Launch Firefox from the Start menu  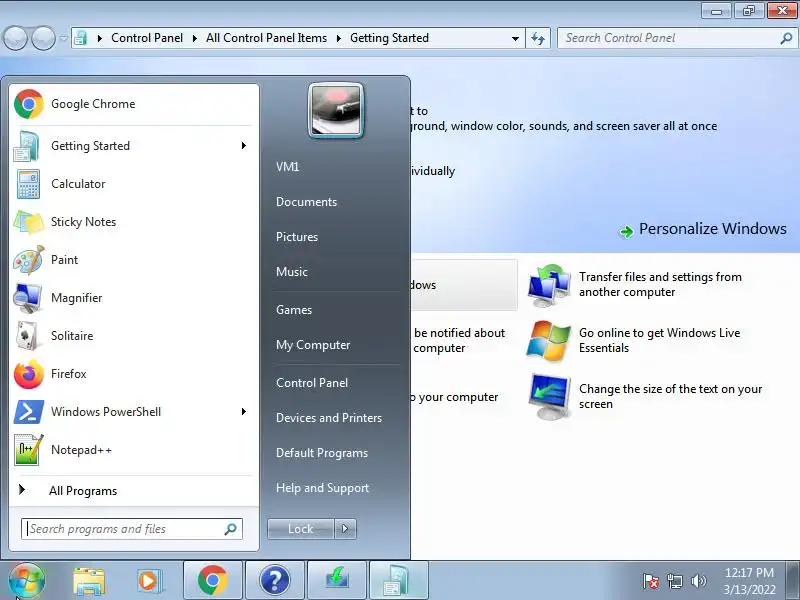coord(133,374)
